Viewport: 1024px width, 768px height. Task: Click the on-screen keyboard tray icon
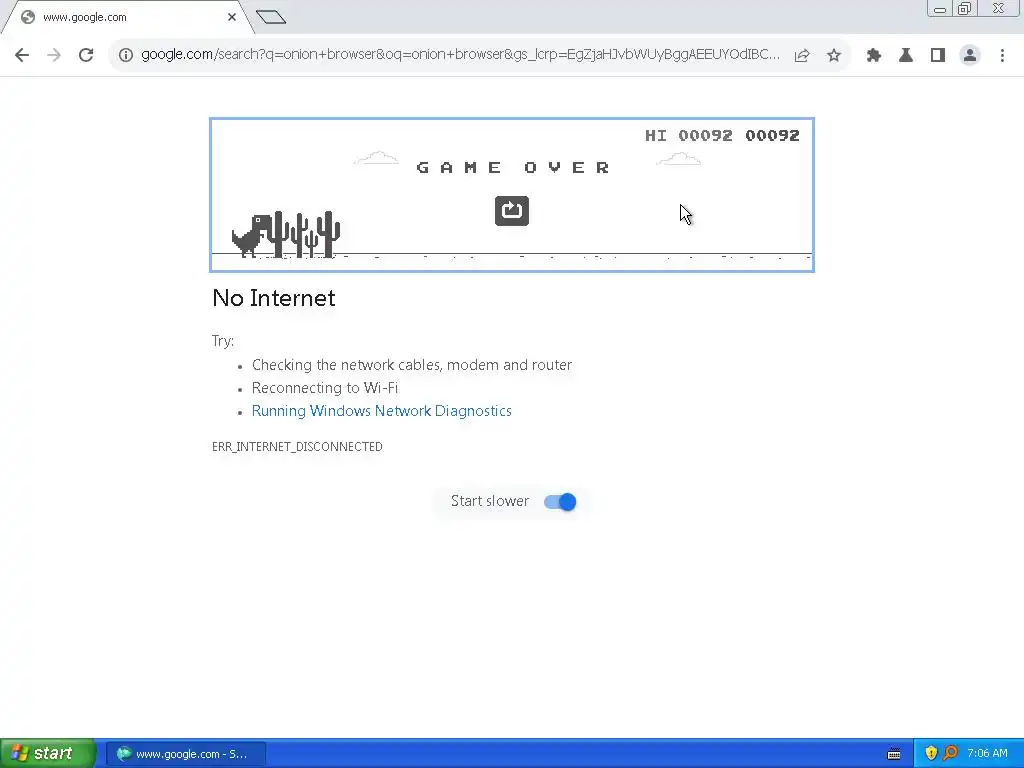click(x=894, y=754)
